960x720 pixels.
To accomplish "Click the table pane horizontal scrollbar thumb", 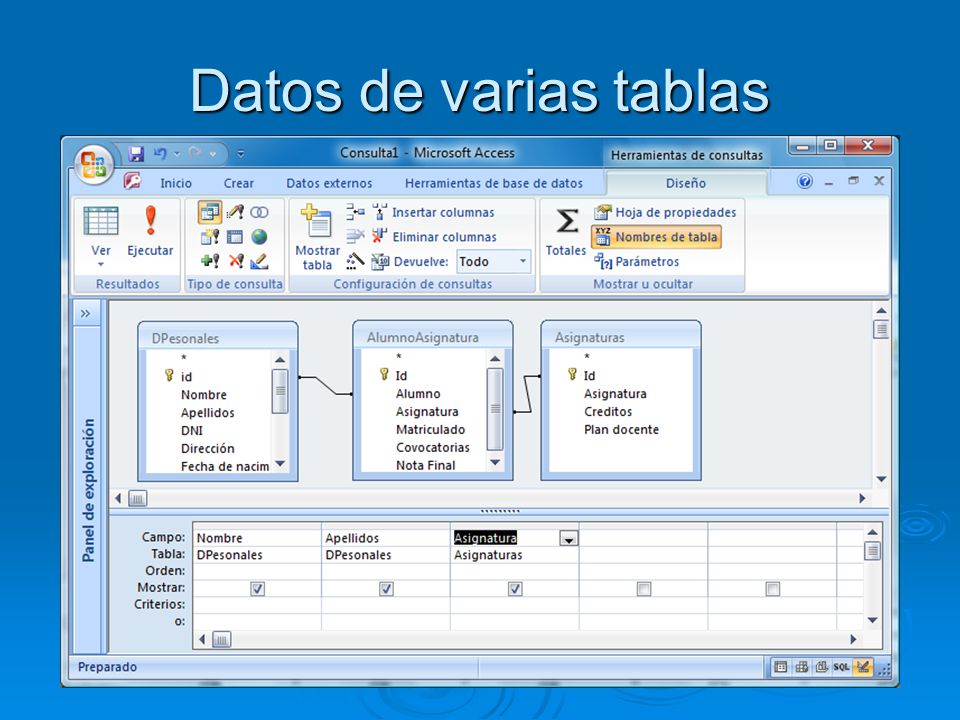I will click(138, 499).
